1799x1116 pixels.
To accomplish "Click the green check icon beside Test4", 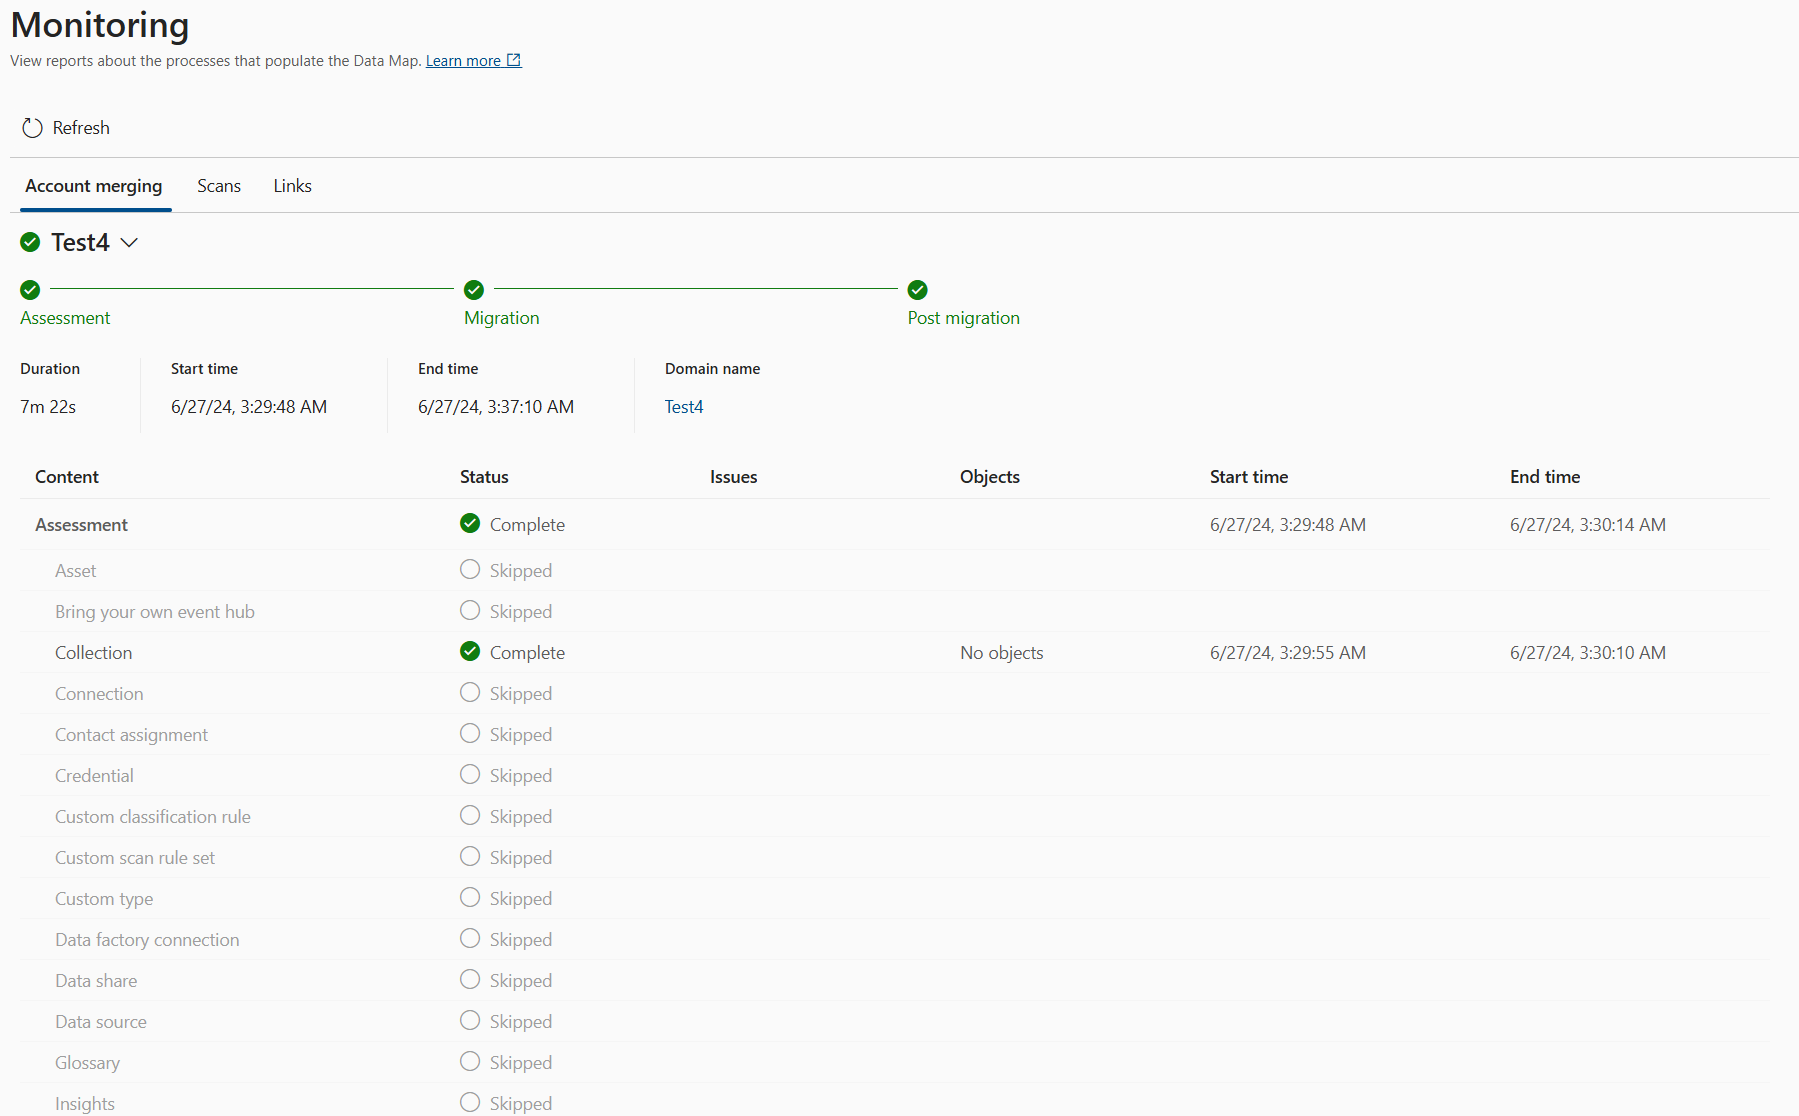I will [30, 242].
